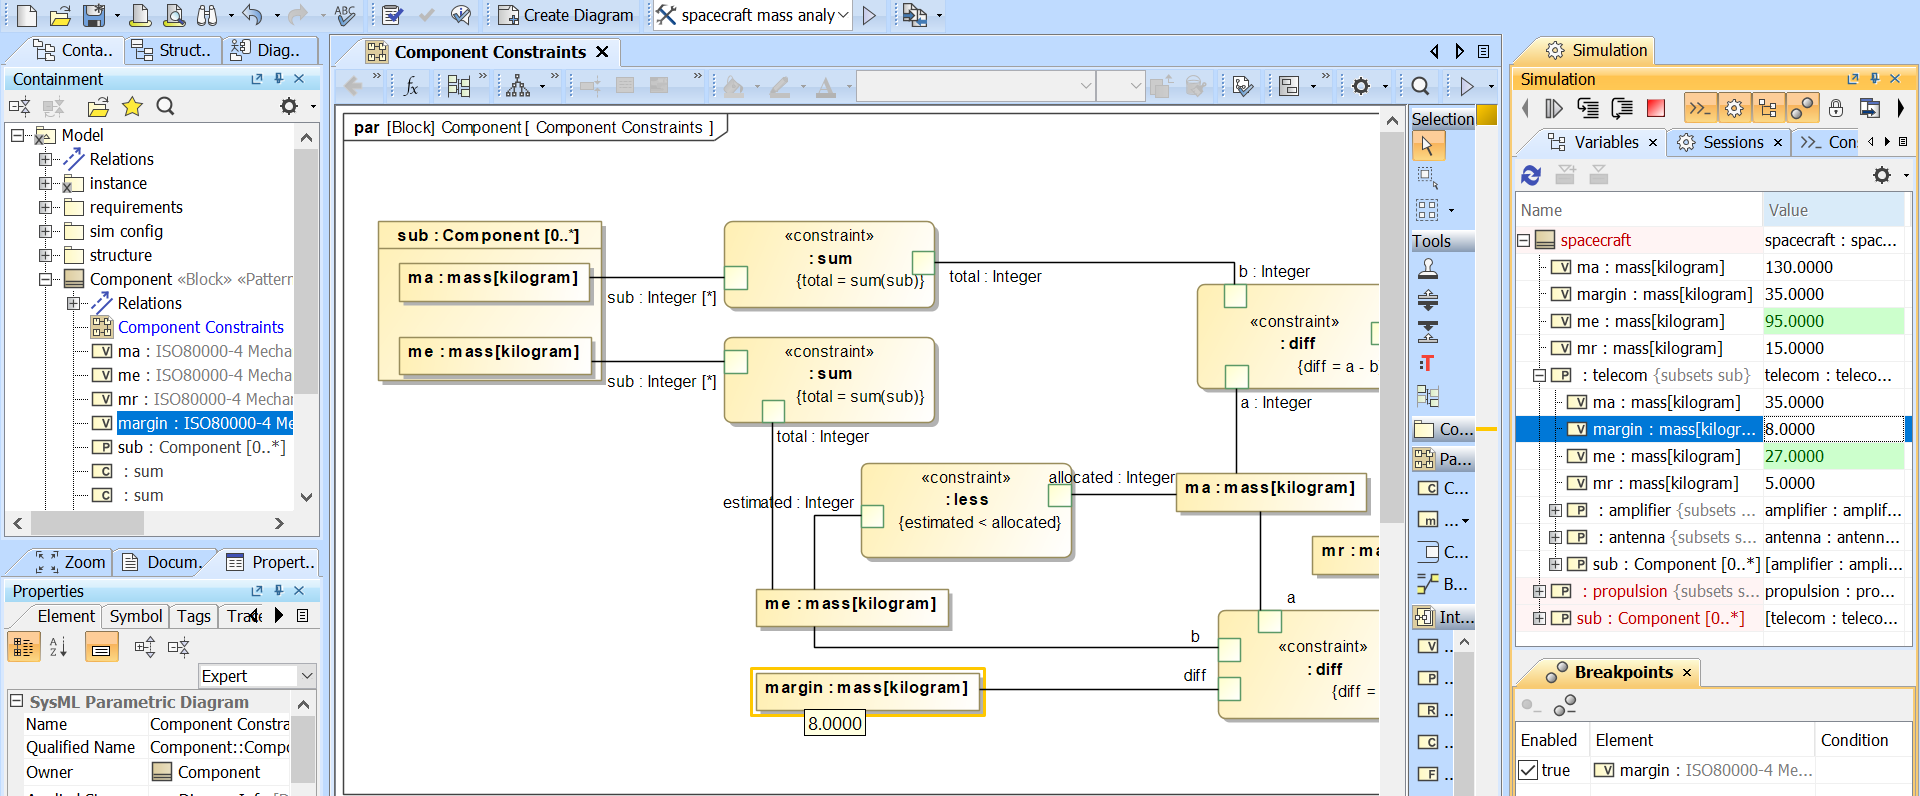This screenshot has height=796, width=1920.
Task: Click the save project floppy disk icon
Action: click(93, 15)
